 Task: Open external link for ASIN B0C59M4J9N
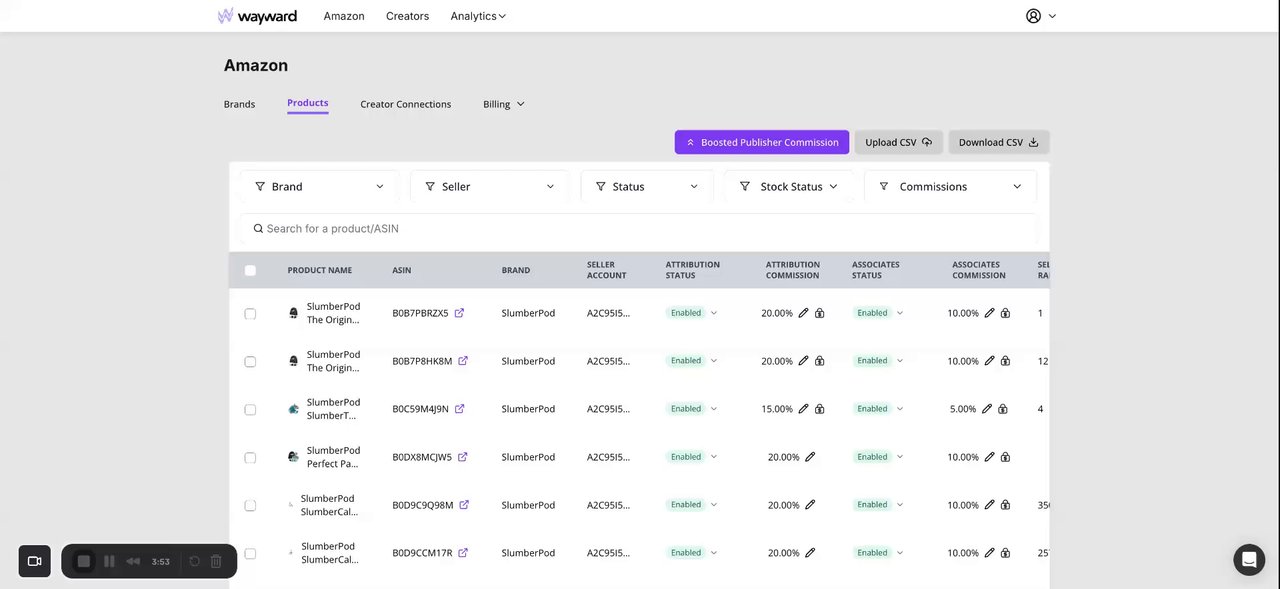[x=459, y=409]
